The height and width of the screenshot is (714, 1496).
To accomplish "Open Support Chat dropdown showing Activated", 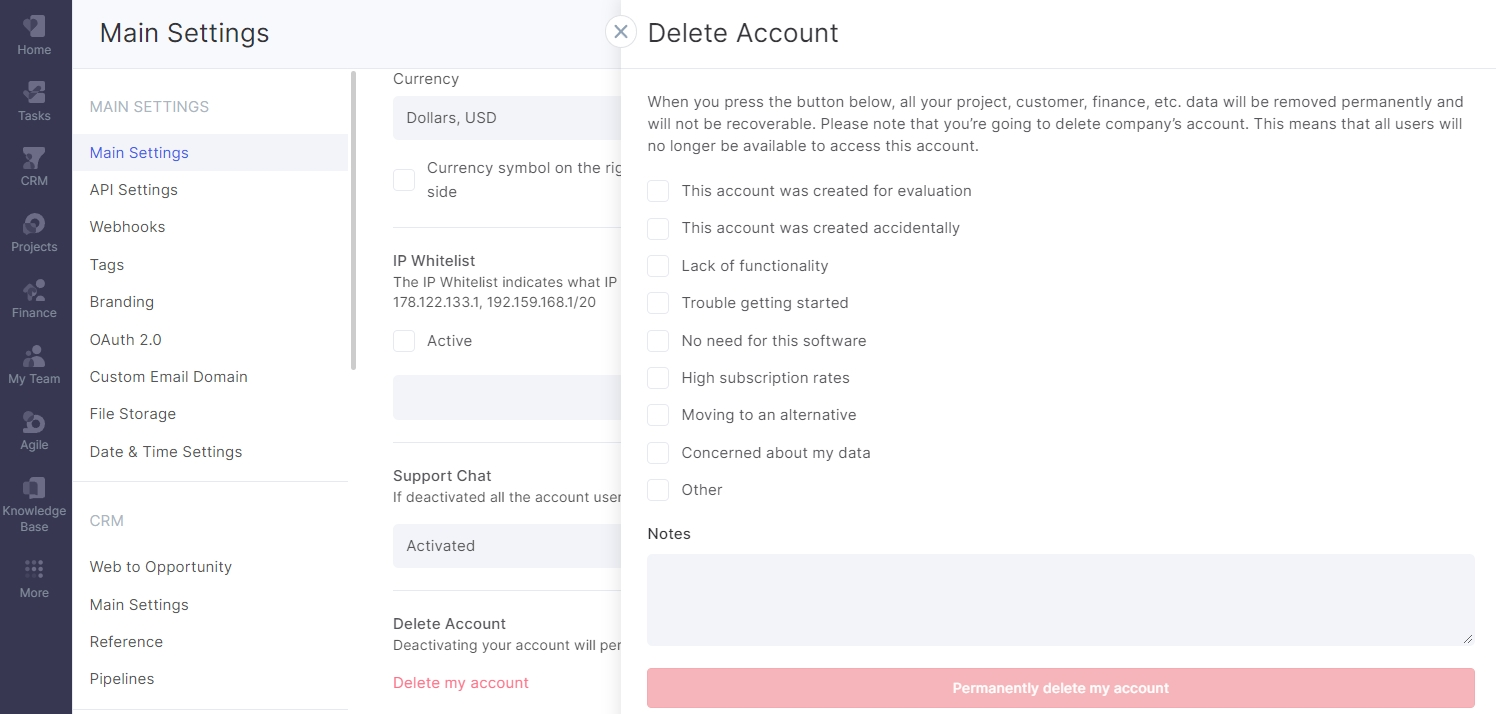I will [x=507, y=546].
